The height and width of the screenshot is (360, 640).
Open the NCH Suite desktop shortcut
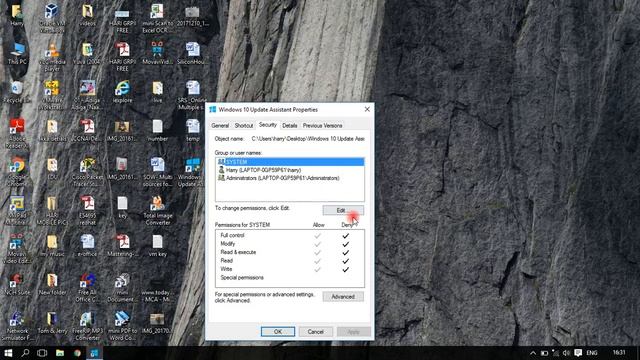17,284
